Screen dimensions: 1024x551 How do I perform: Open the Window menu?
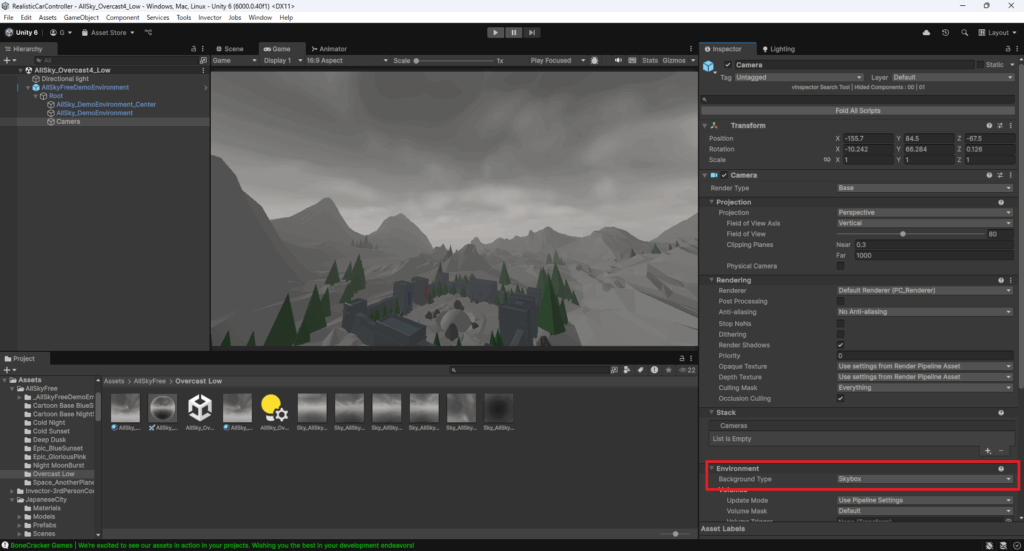260,18
